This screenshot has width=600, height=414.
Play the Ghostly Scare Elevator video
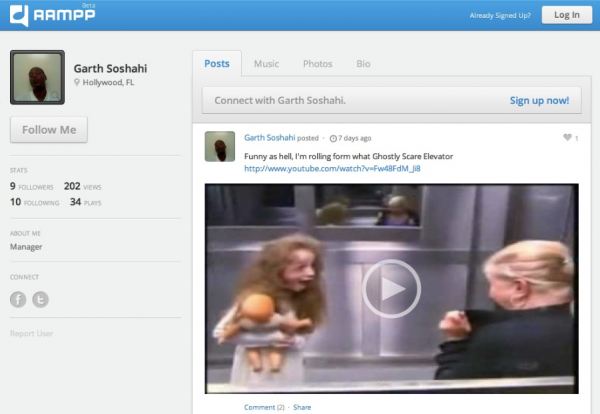coord(391,289)
